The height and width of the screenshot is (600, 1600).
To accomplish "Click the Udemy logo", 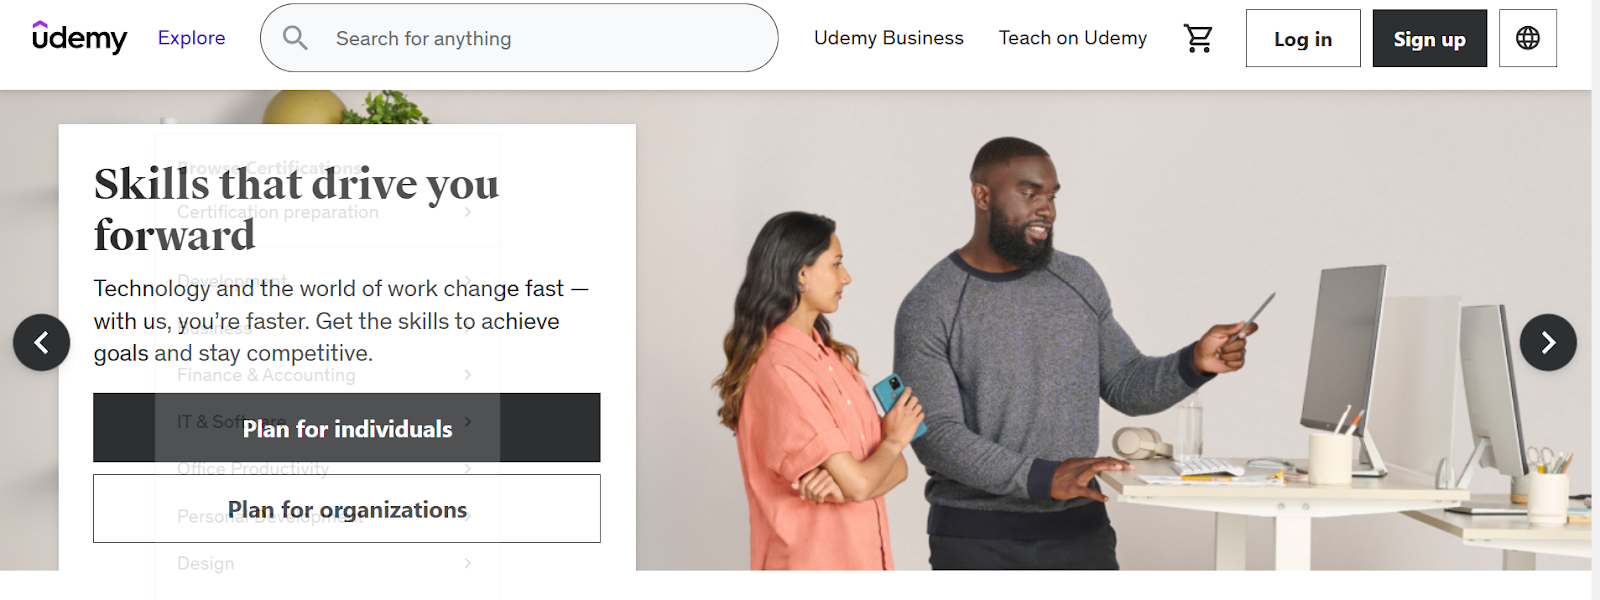I will 79,37.
